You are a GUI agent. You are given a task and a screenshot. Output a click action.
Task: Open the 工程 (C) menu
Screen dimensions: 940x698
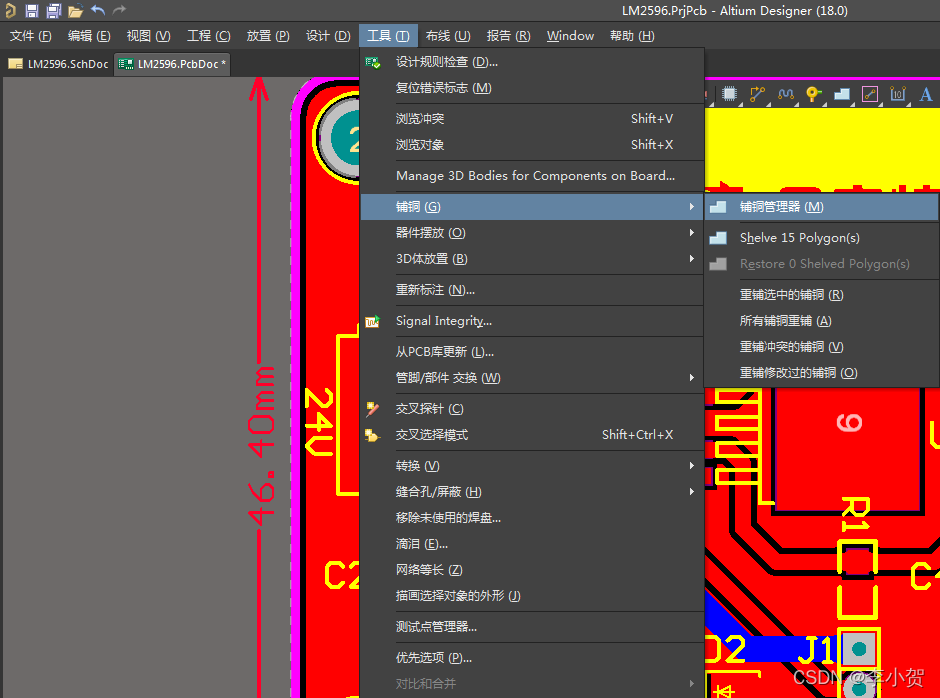point(208,36)
